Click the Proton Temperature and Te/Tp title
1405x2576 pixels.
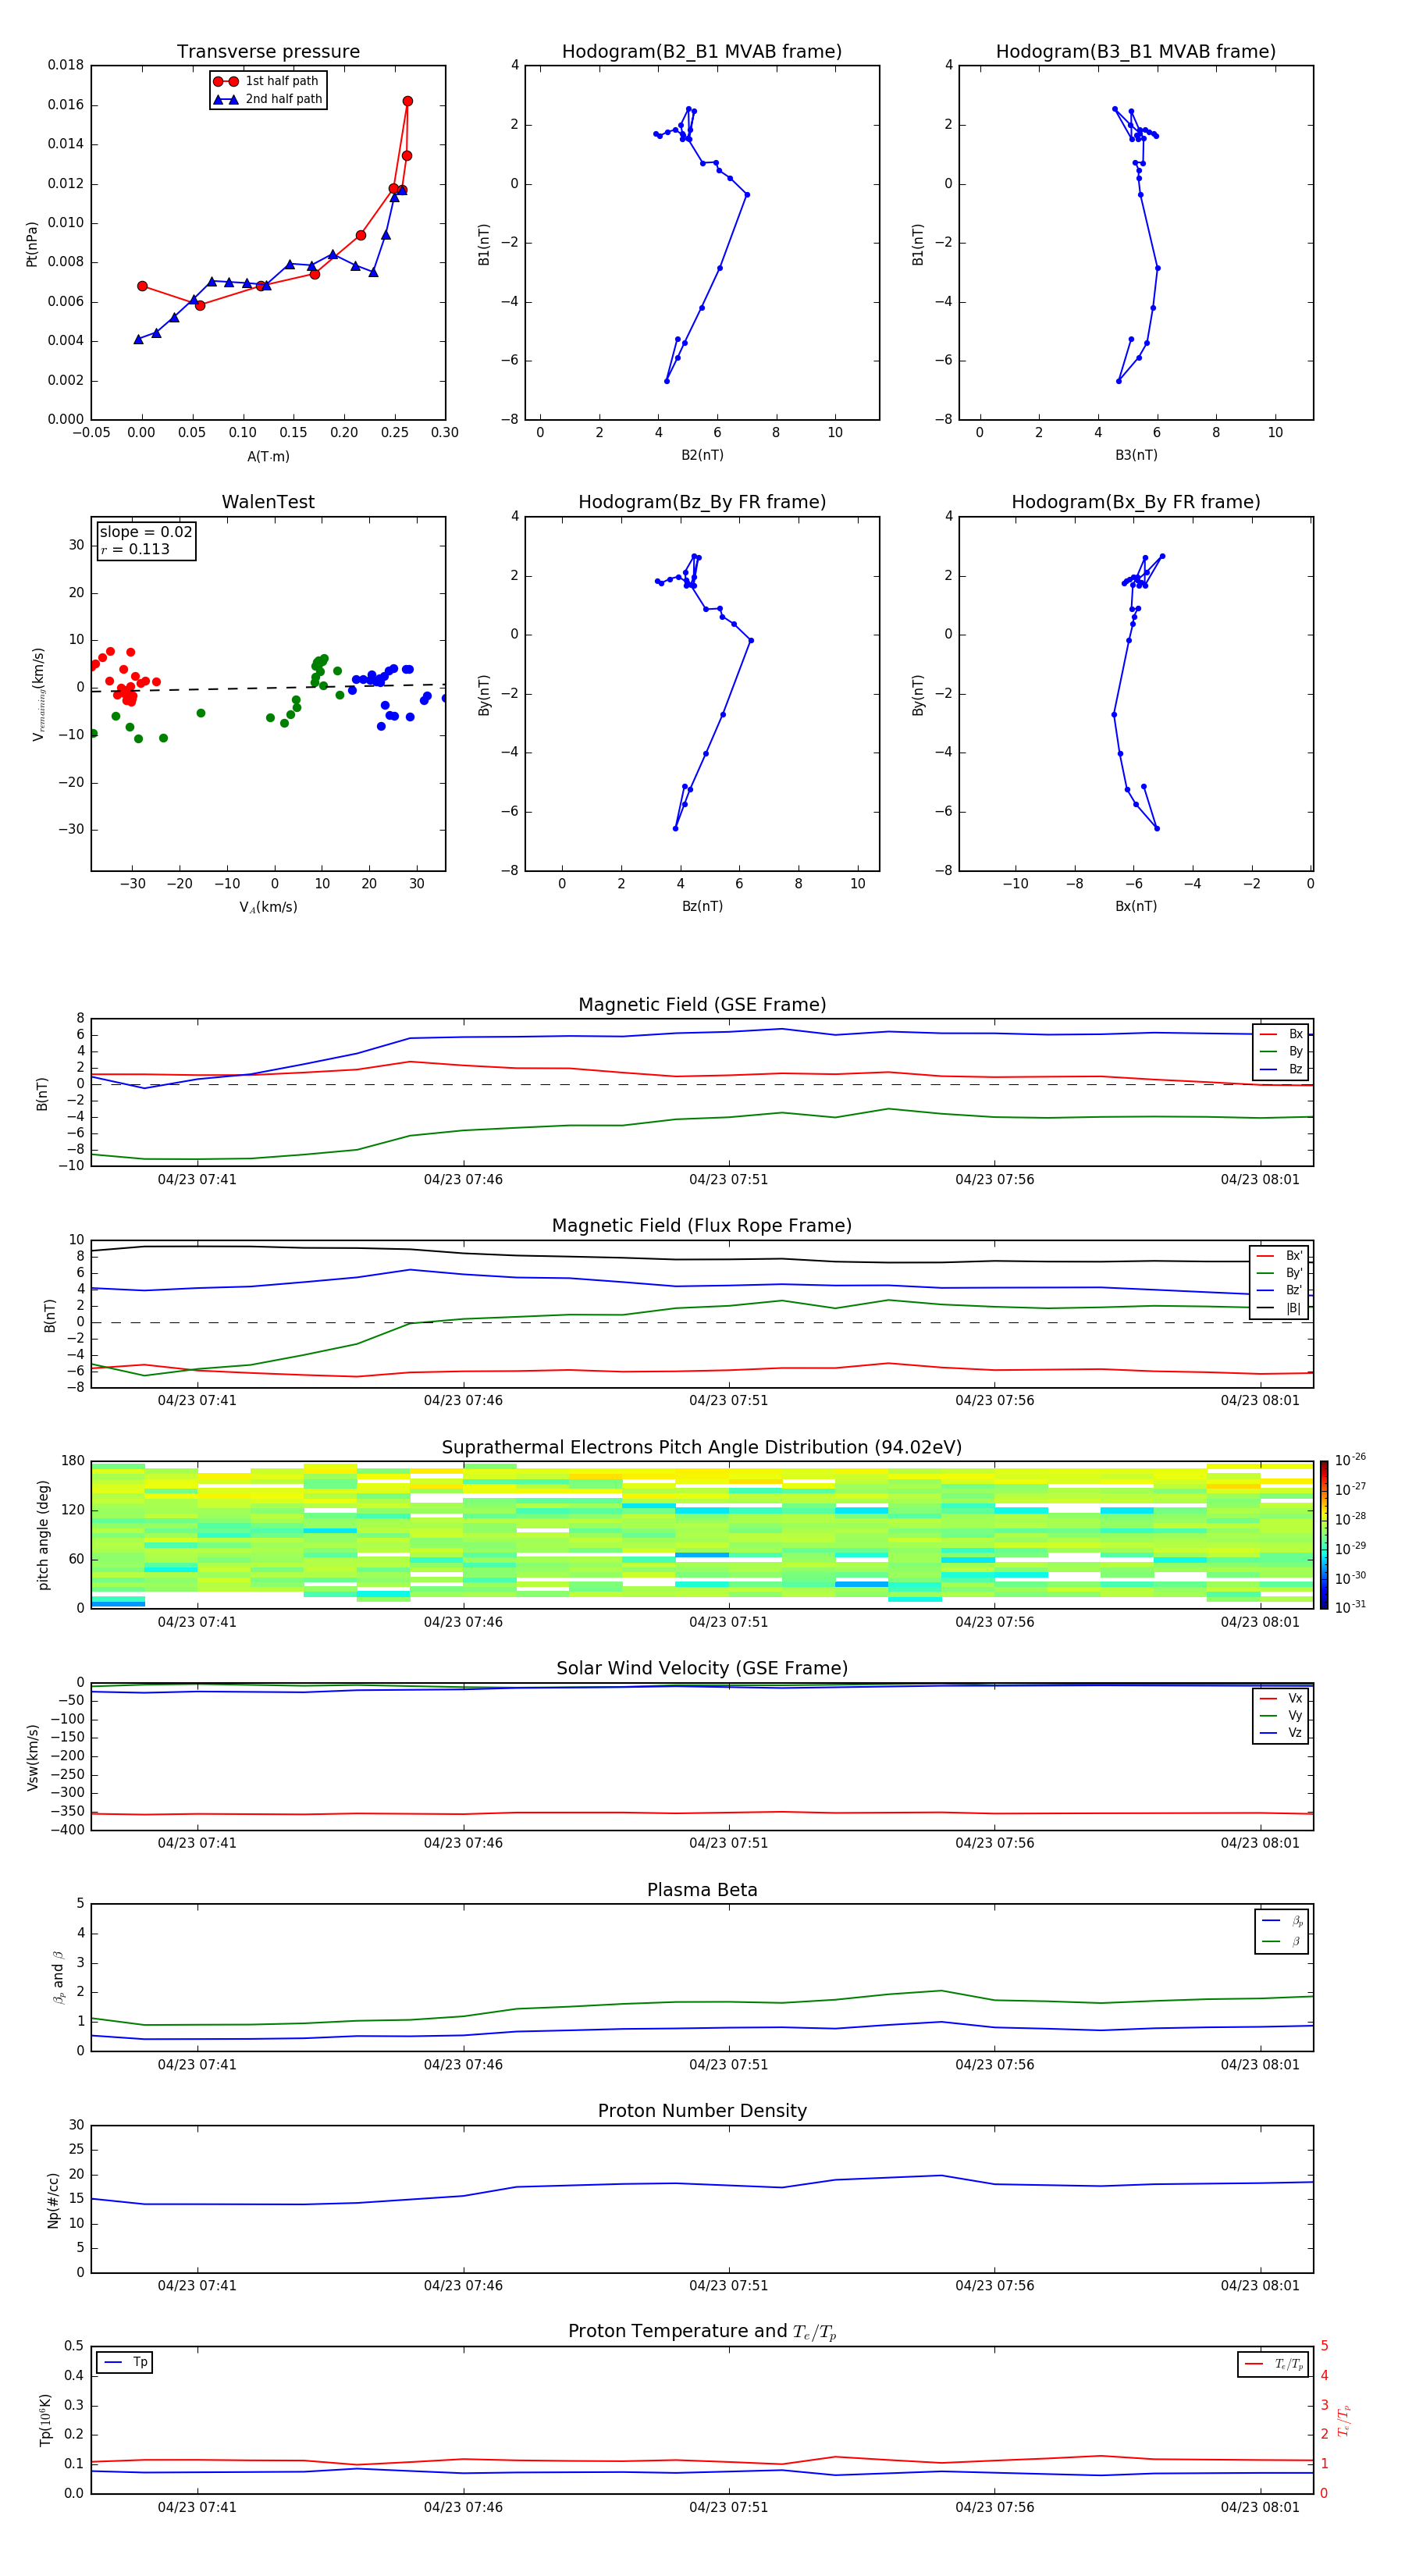pos(702,2332)
